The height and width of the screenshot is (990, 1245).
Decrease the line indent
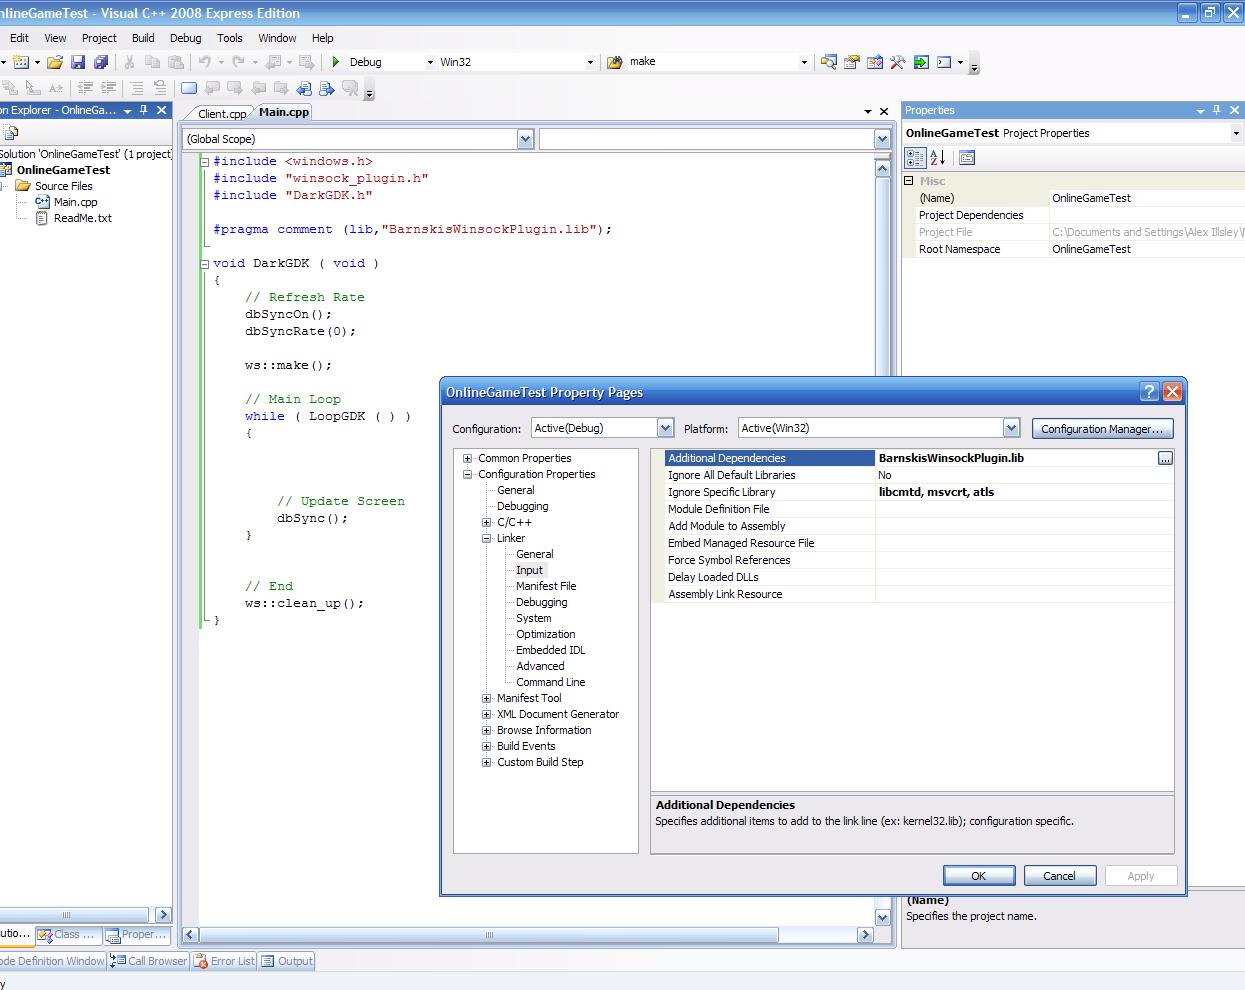point(86,88)
